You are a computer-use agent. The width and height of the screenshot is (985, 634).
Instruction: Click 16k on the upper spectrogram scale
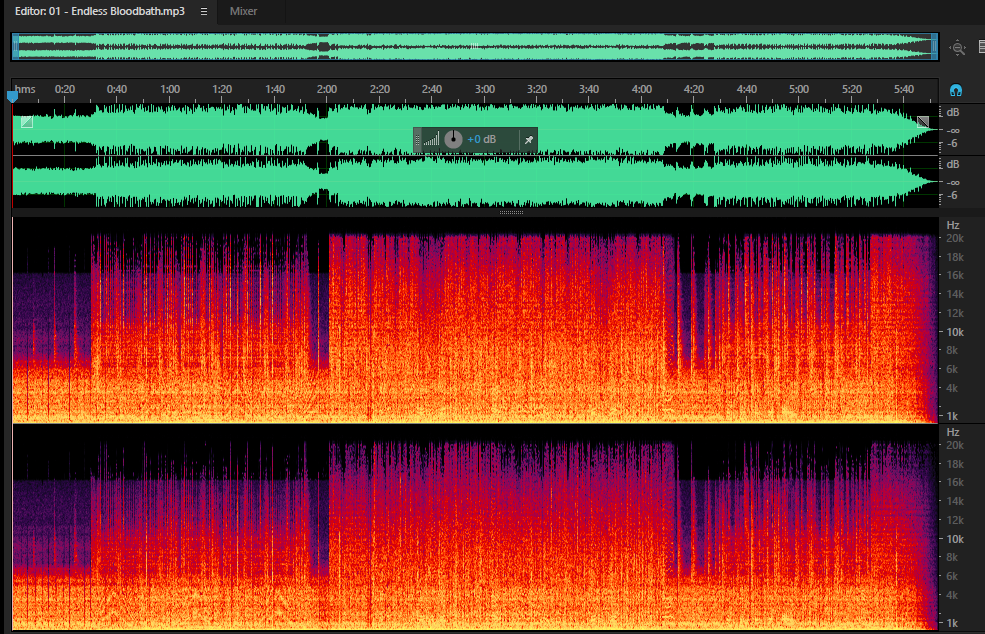click(x=955, y=275)
